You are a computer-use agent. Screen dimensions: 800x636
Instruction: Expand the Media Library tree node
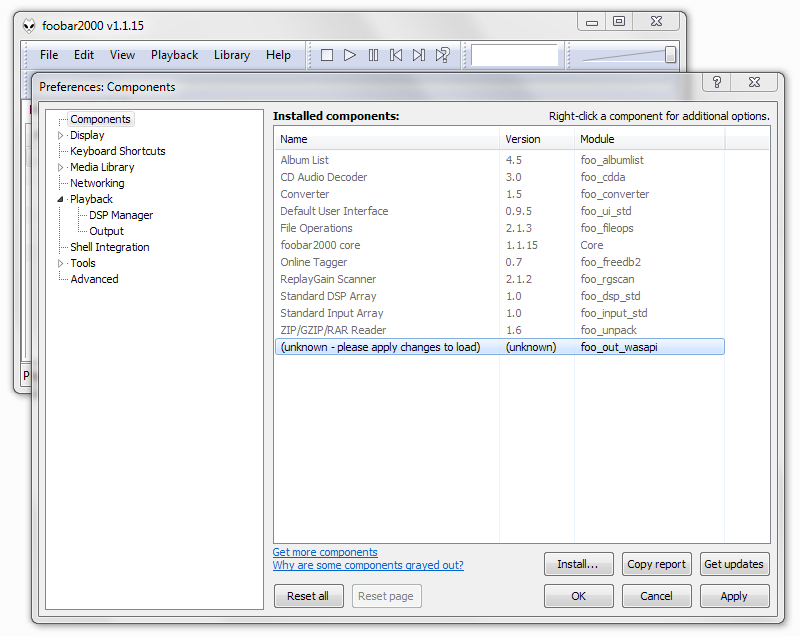pos(60,167)
